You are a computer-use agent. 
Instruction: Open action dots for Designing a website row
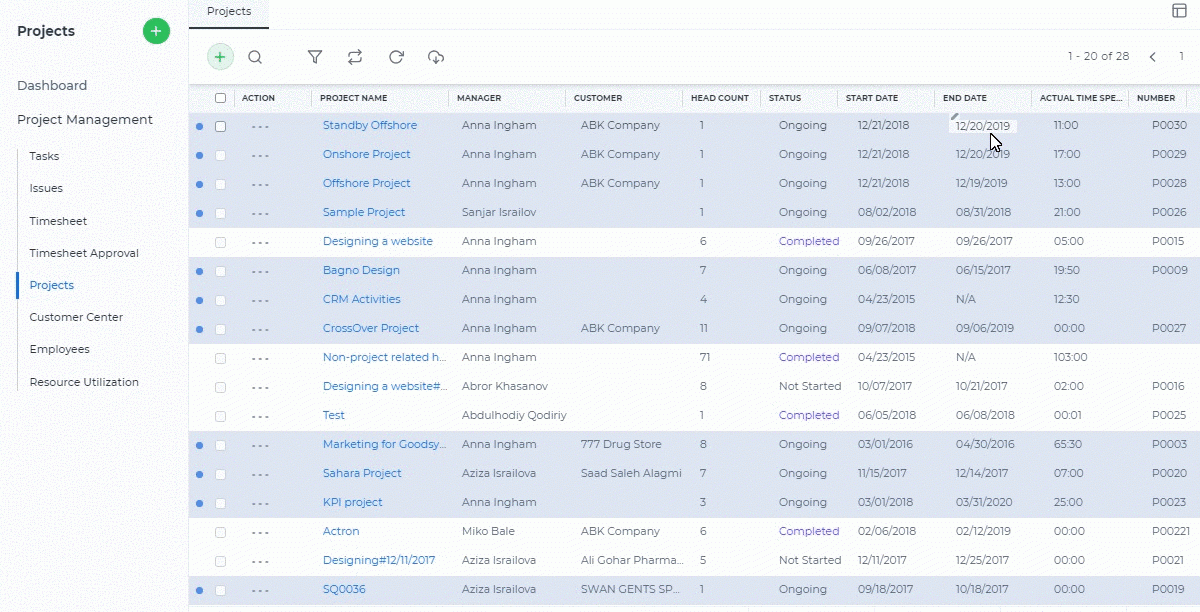(x=261, y=243)
